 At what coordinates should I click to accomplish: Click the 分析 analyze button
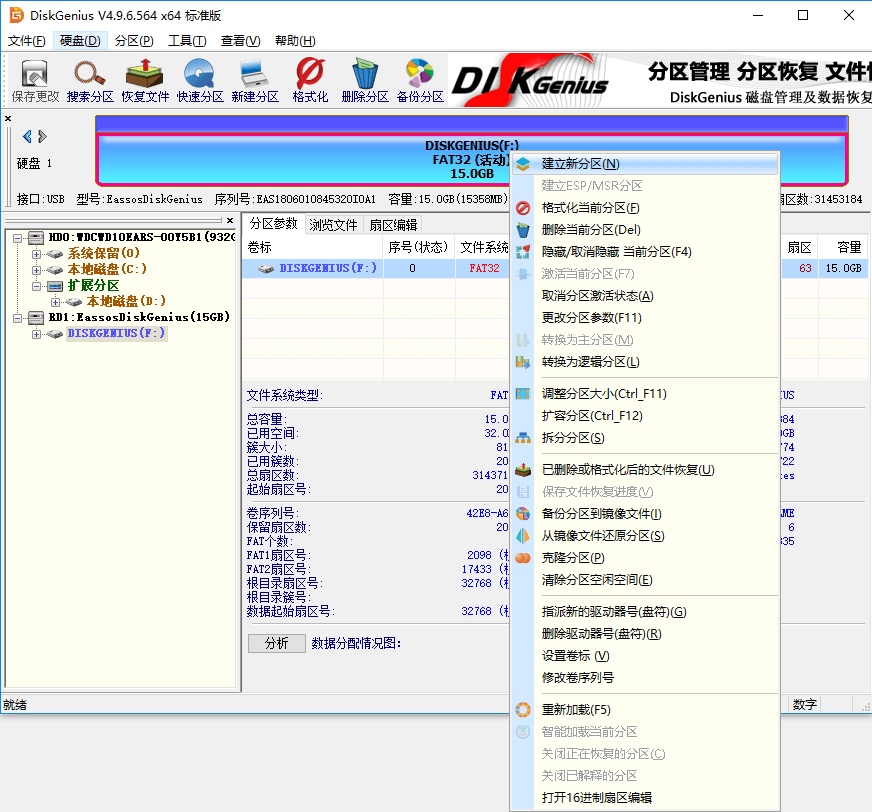(x=277, y=643)
